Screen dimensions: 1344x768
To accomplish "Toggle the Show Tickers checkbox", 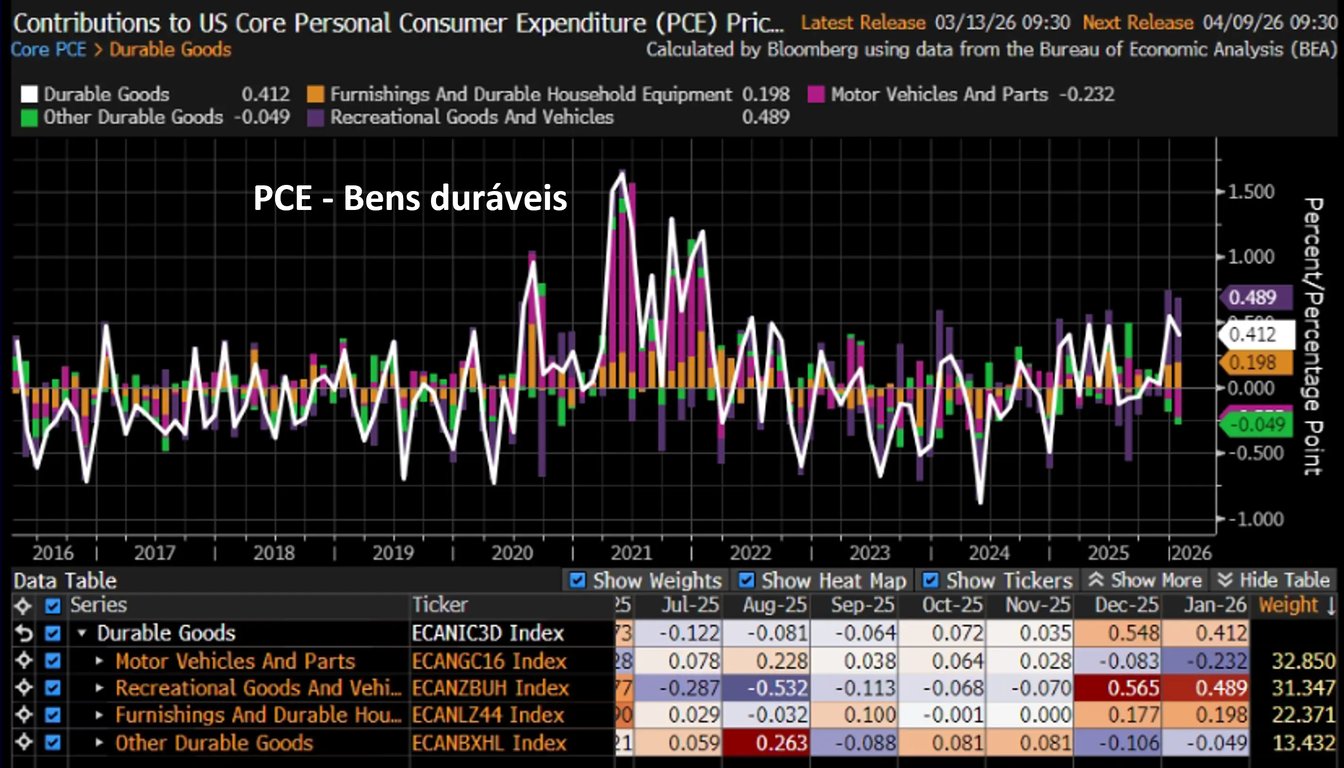I will 930,580.
